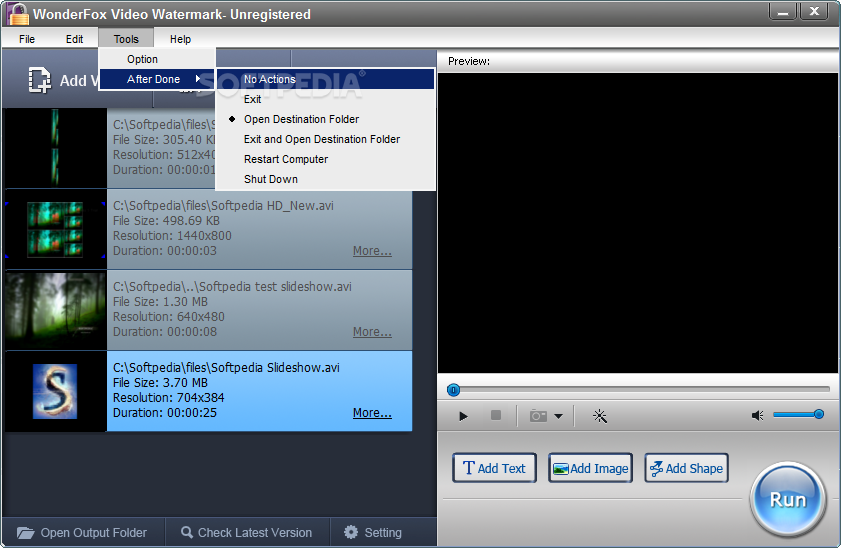Screen dimensions: 841x548
Task: Take a snapshot with the camera icon
Action: (x=538, y=416)
